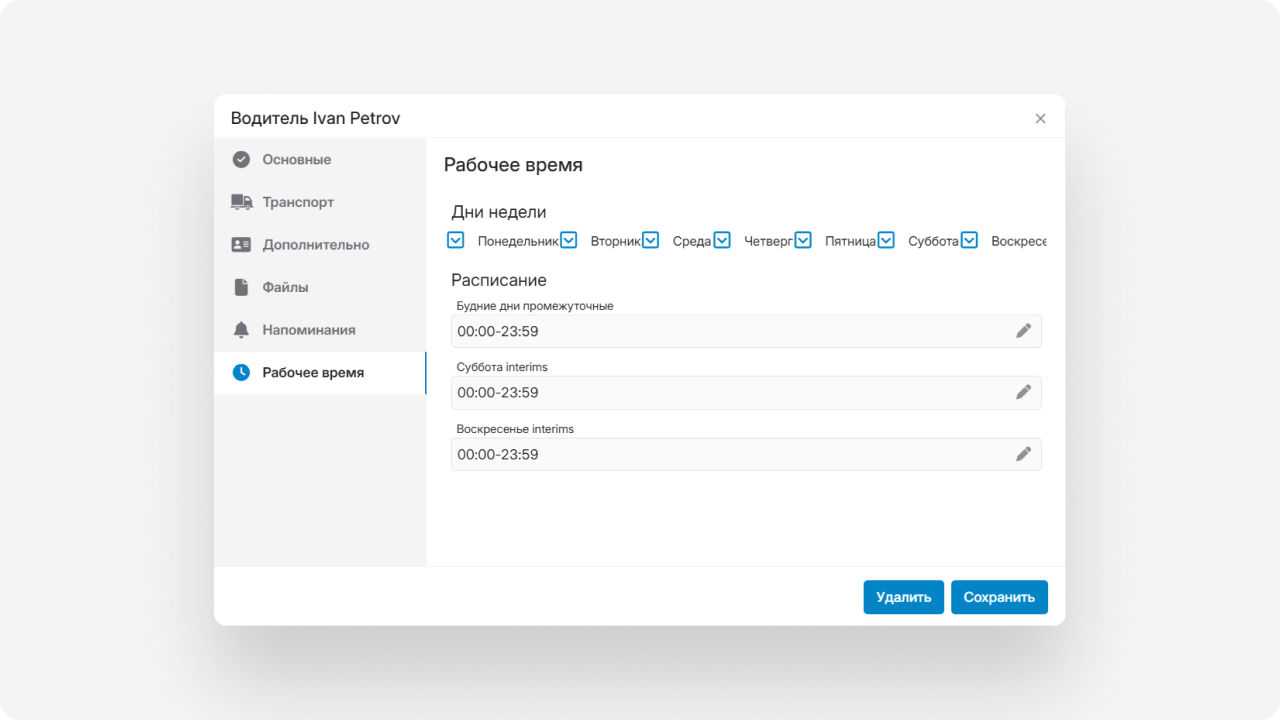The image size is (1280, 720).
Task: Toggle the Воскресенье checkbox
Action: click(x=969, y=240)
